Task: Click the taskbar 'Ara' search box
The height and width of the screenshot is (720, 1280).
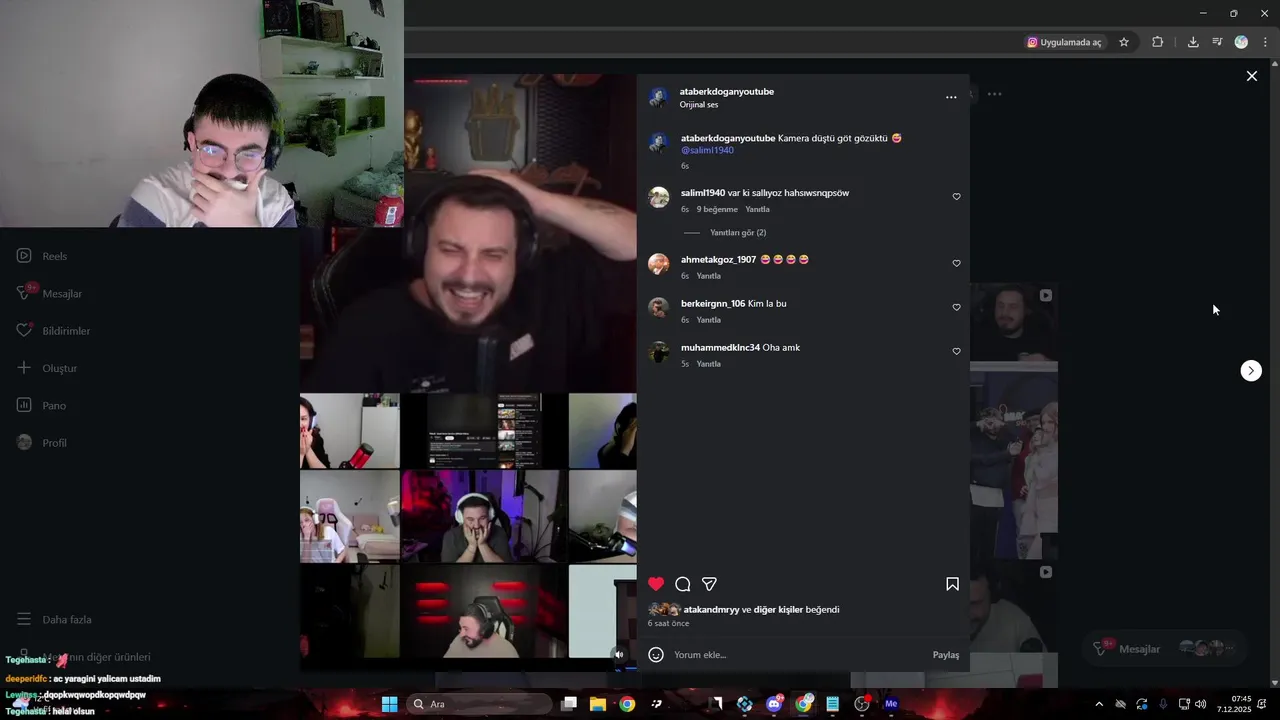Action: 480,704
